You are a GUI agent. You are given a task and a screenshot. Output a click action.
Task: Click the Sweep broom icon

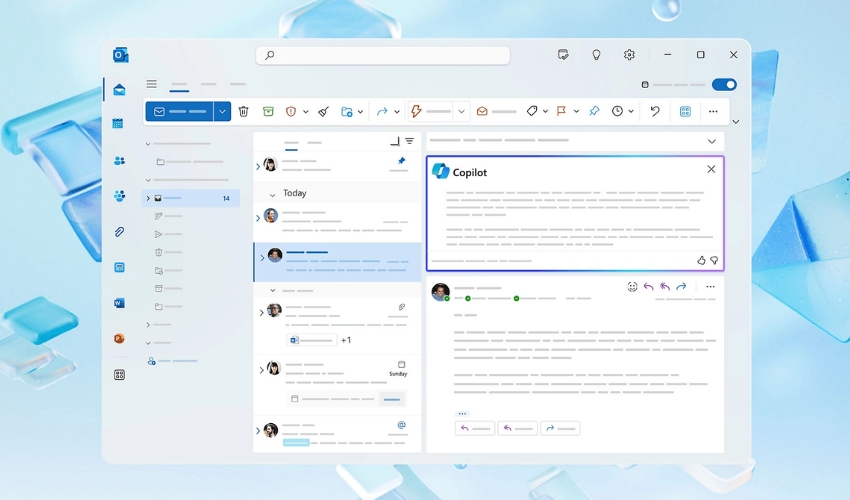(324, 111)
